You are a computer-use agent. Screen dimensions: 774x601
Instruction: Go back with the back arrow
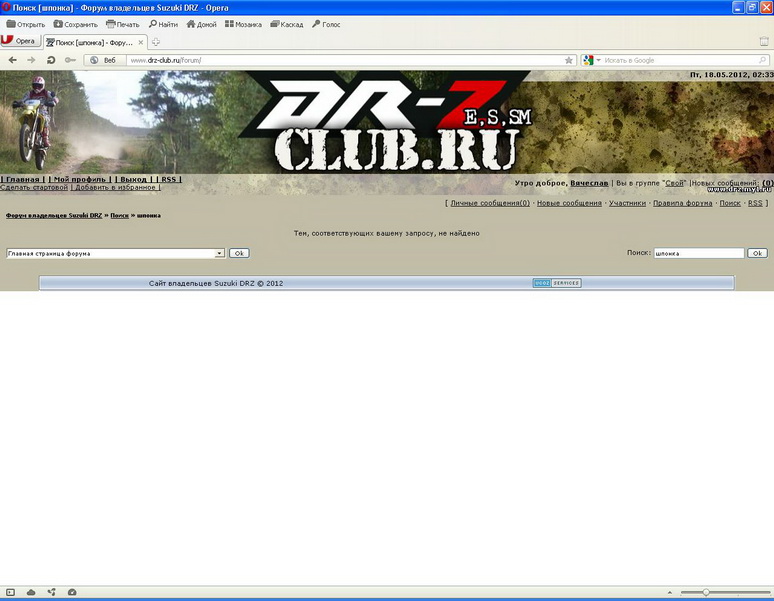[13, 60]
